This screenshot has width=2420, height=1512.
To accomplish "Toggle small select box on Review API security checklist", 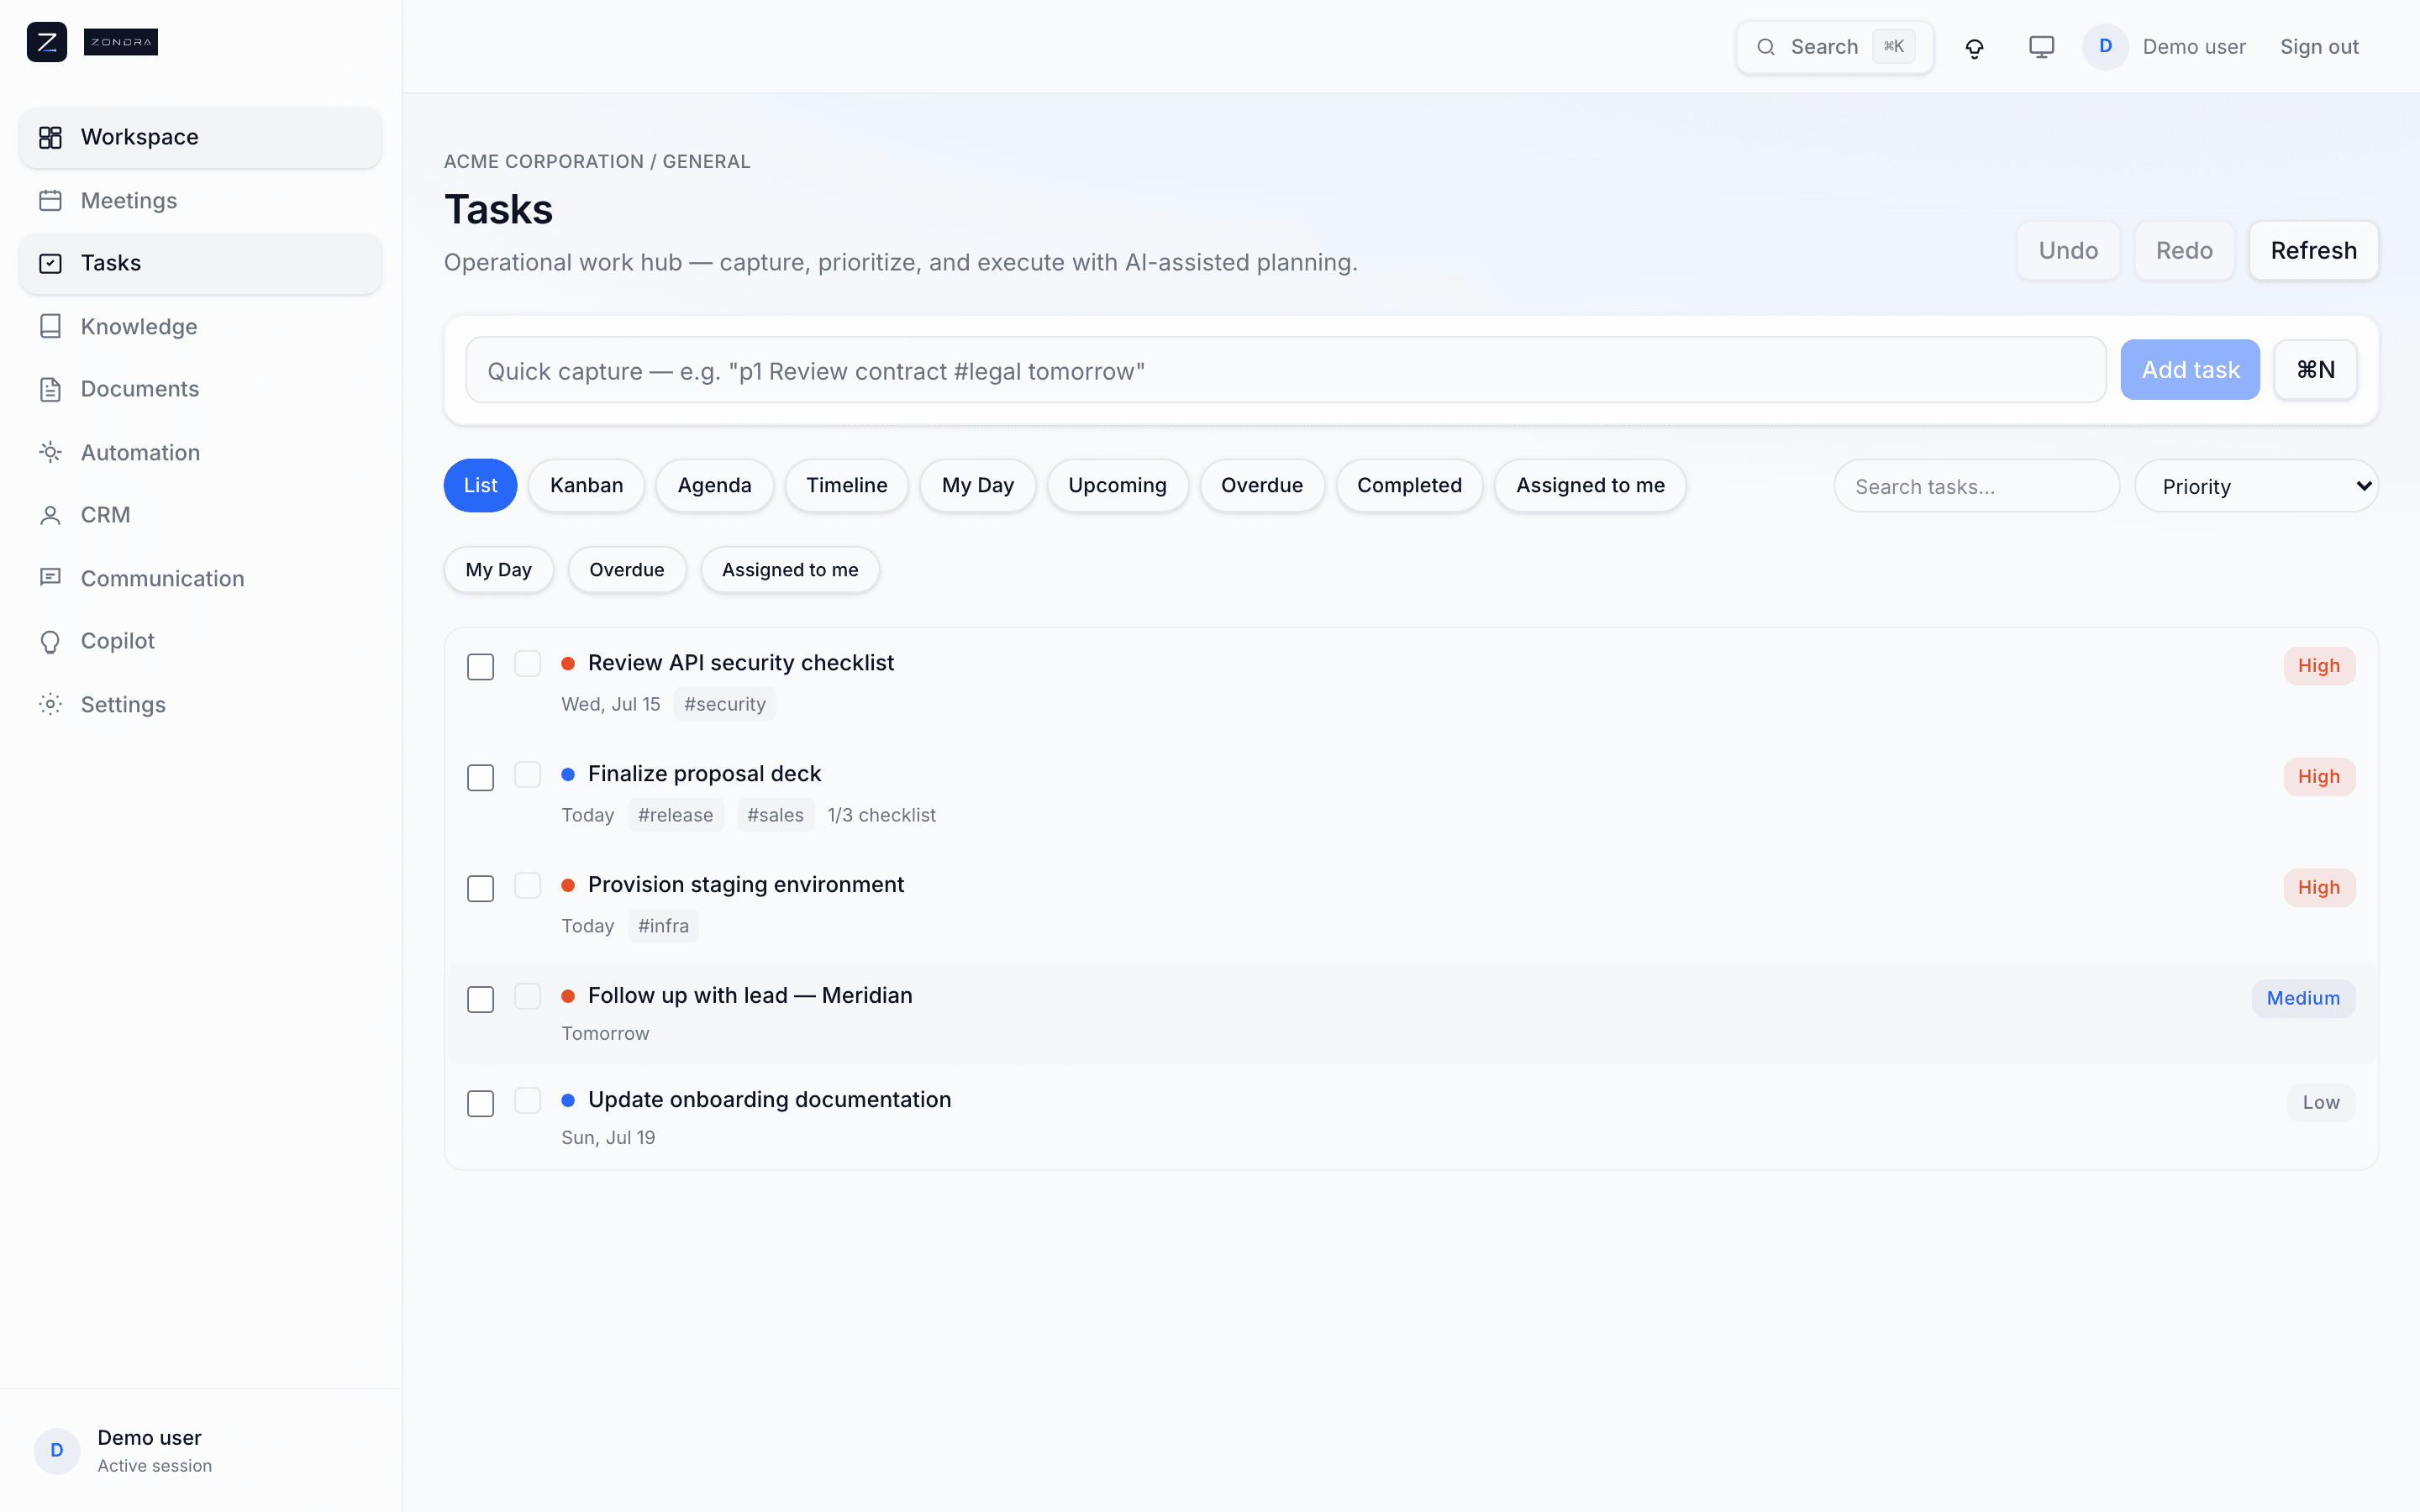I will click(x=528, y=664).
